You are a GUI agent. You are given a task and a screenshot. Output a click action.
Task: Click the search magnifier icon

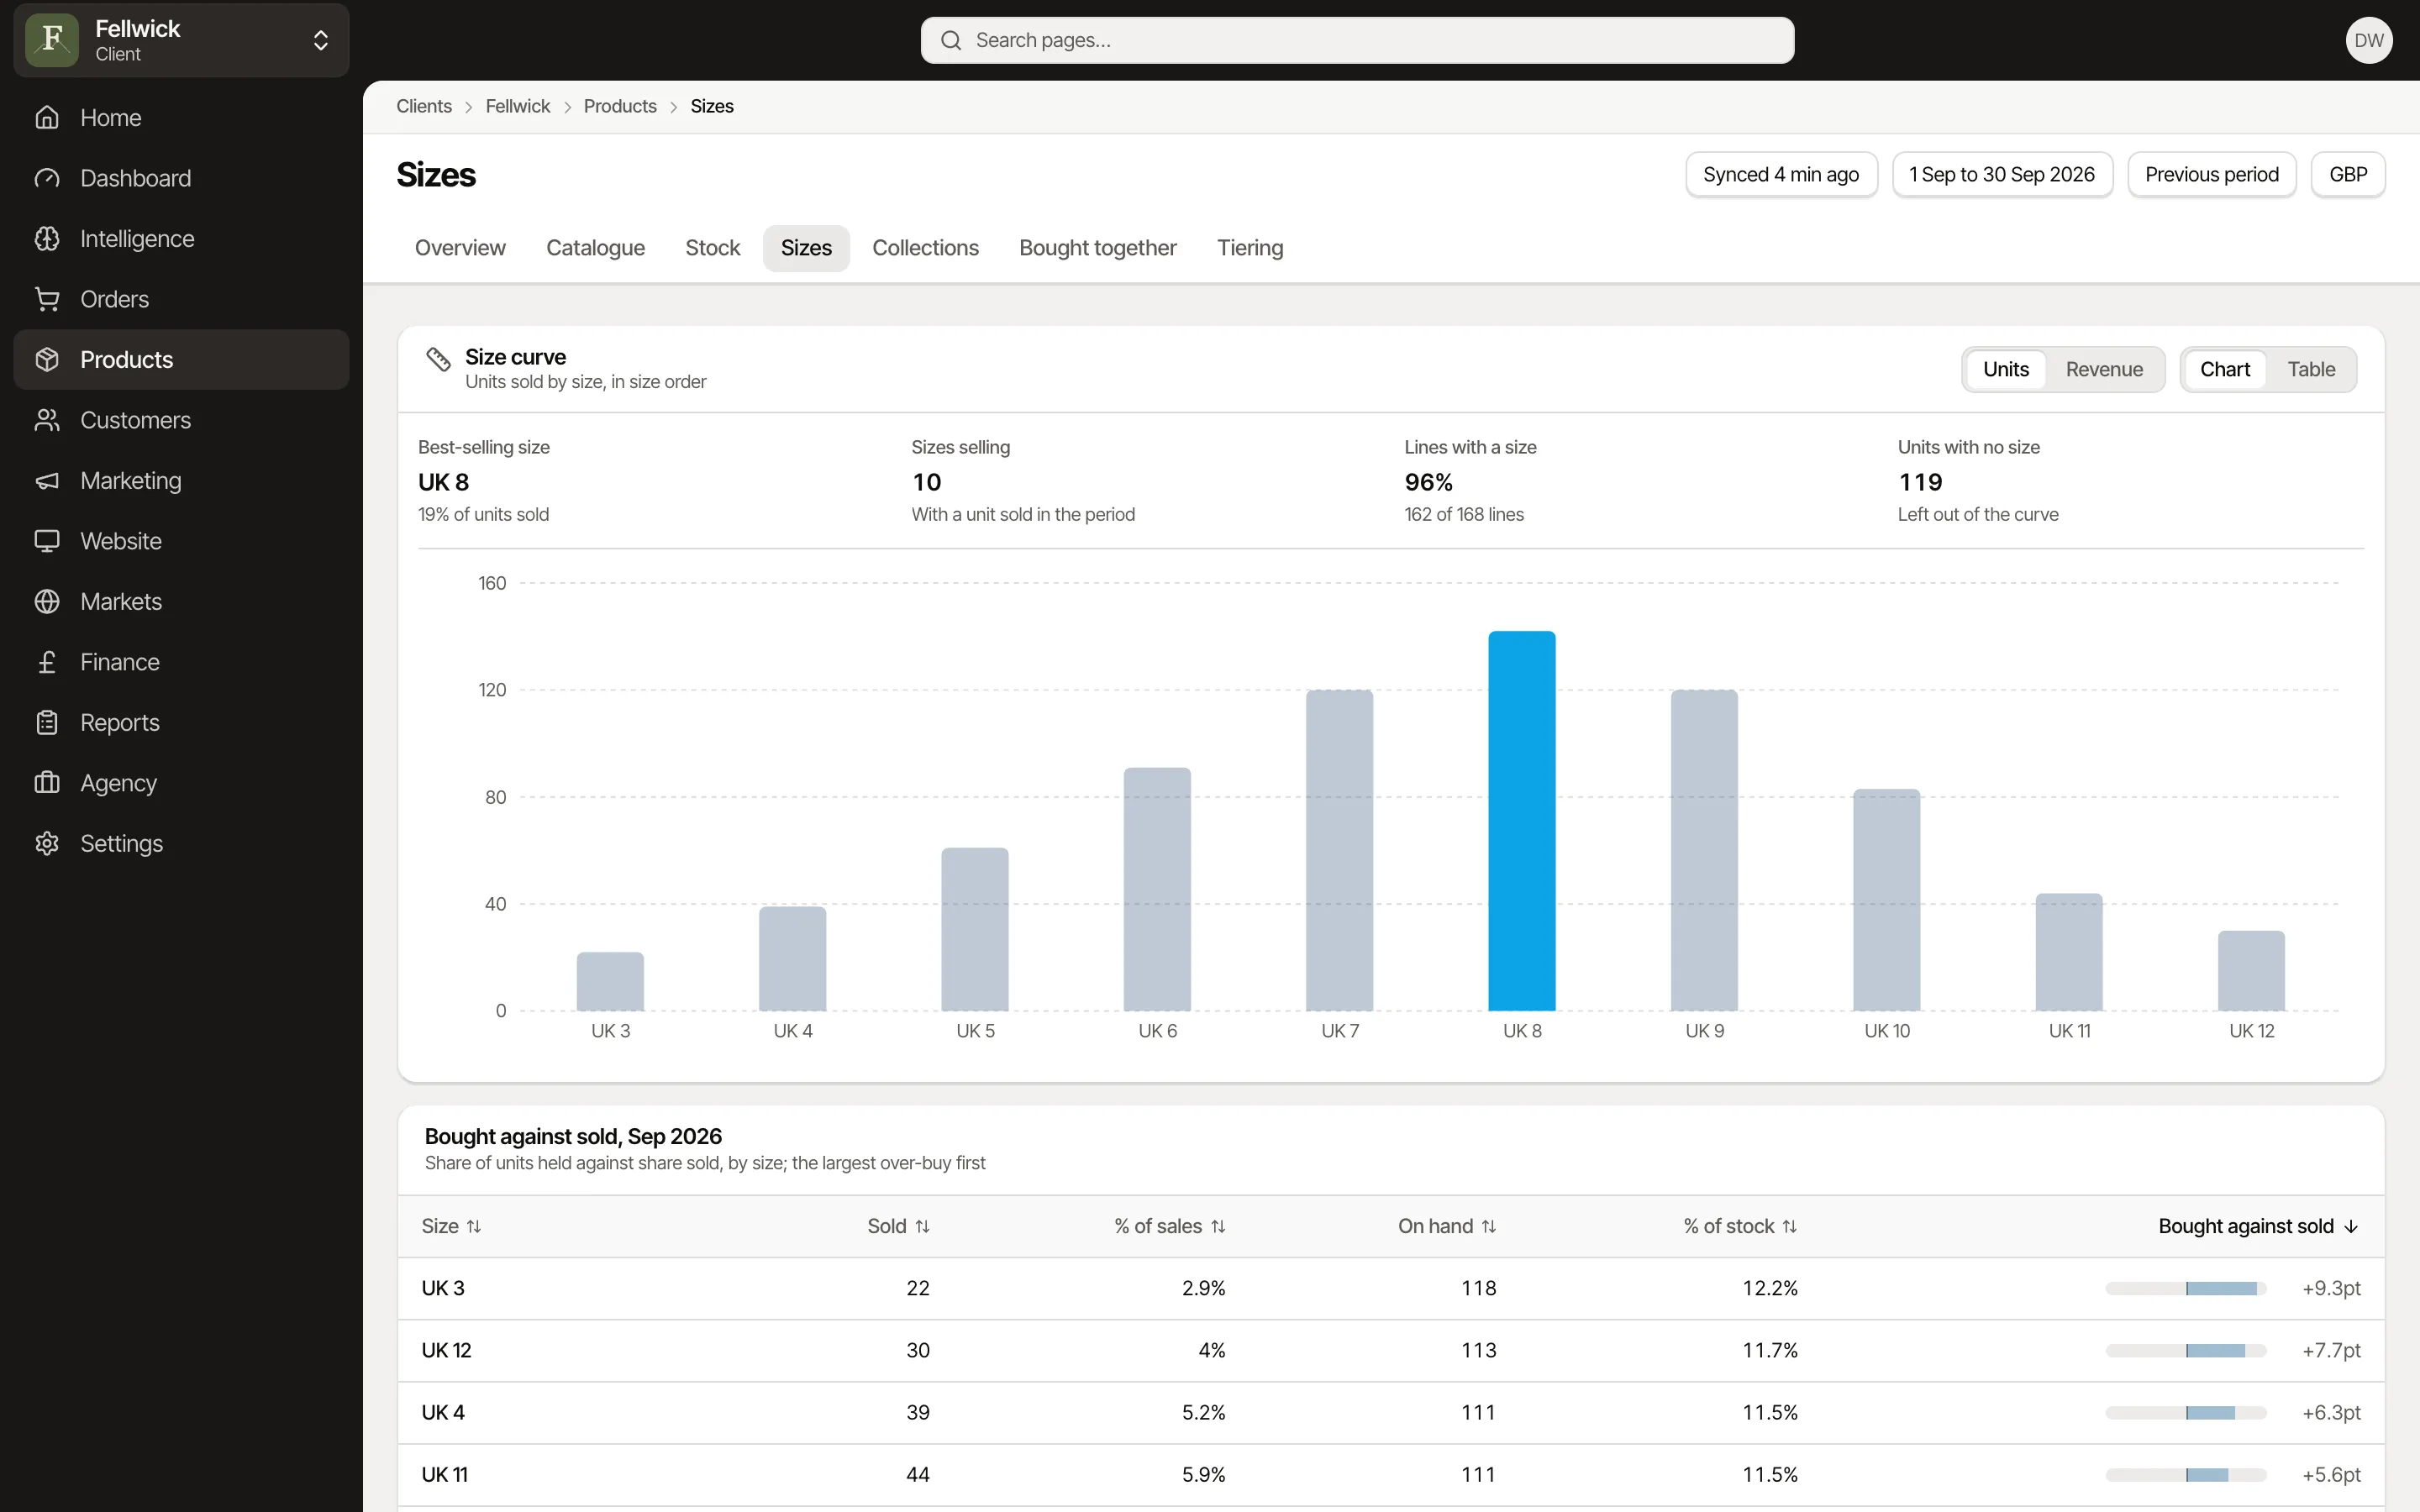point(951,40)
